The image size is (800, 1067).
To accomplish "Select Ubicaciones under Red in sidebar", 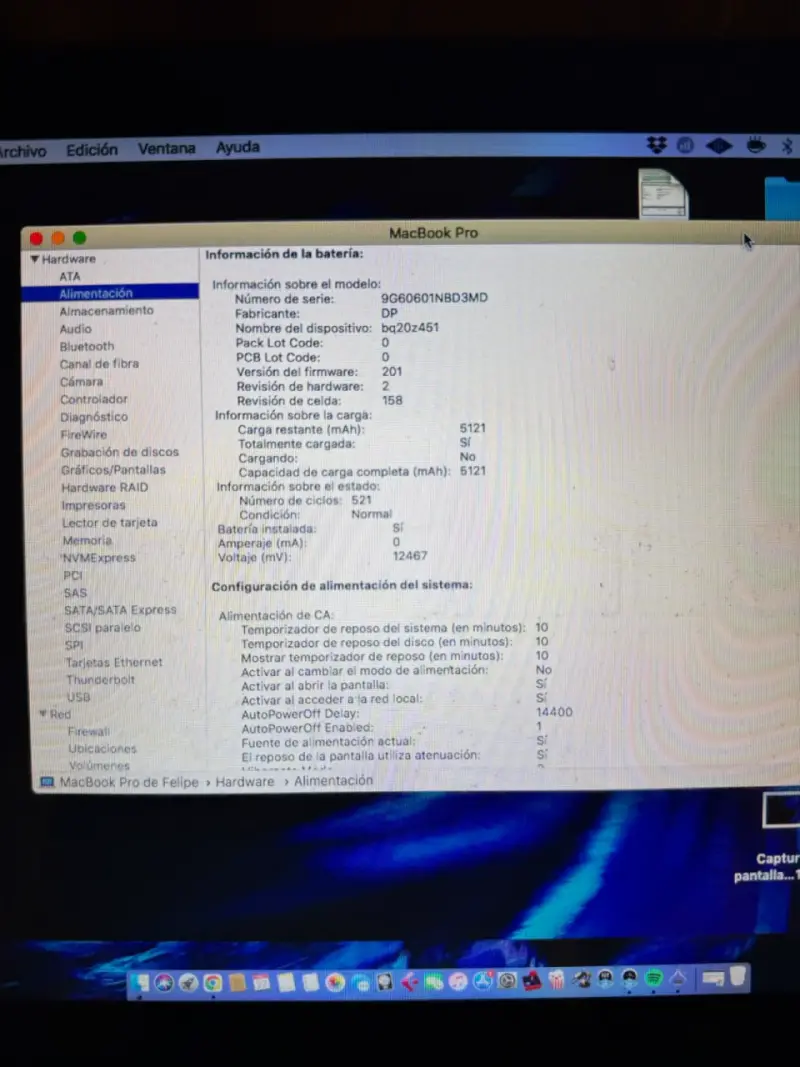I will click(x=103, y=749).
